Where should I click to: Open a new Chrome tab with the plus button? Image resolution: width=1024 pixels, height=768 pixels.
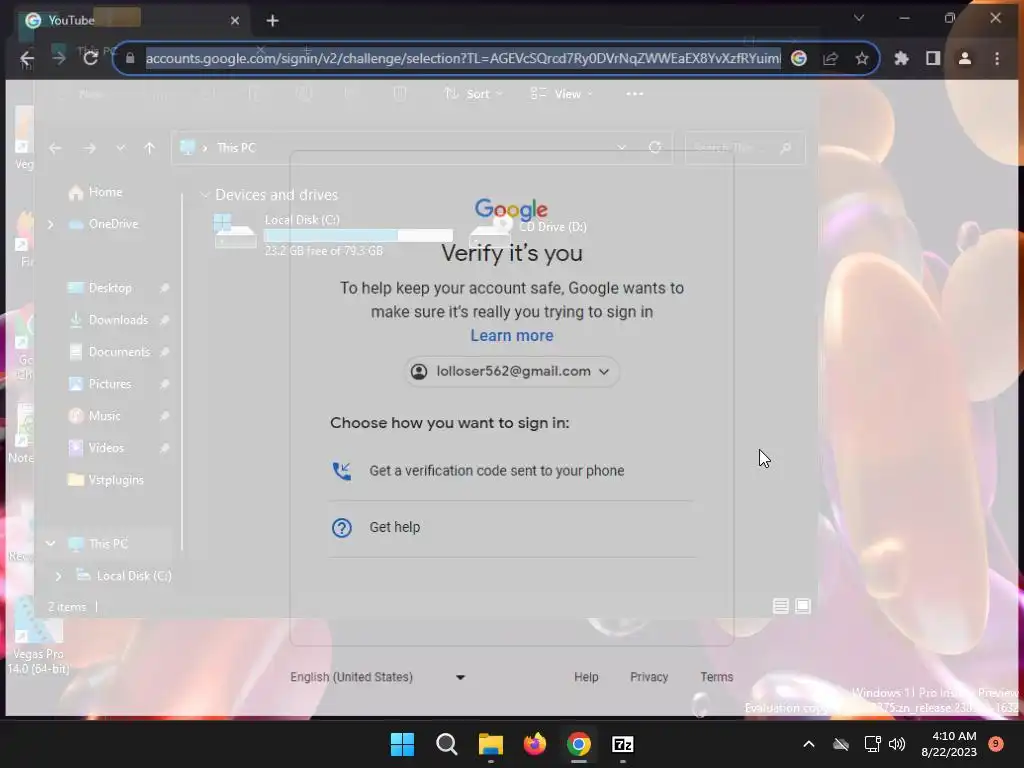(x=272, y=21)
